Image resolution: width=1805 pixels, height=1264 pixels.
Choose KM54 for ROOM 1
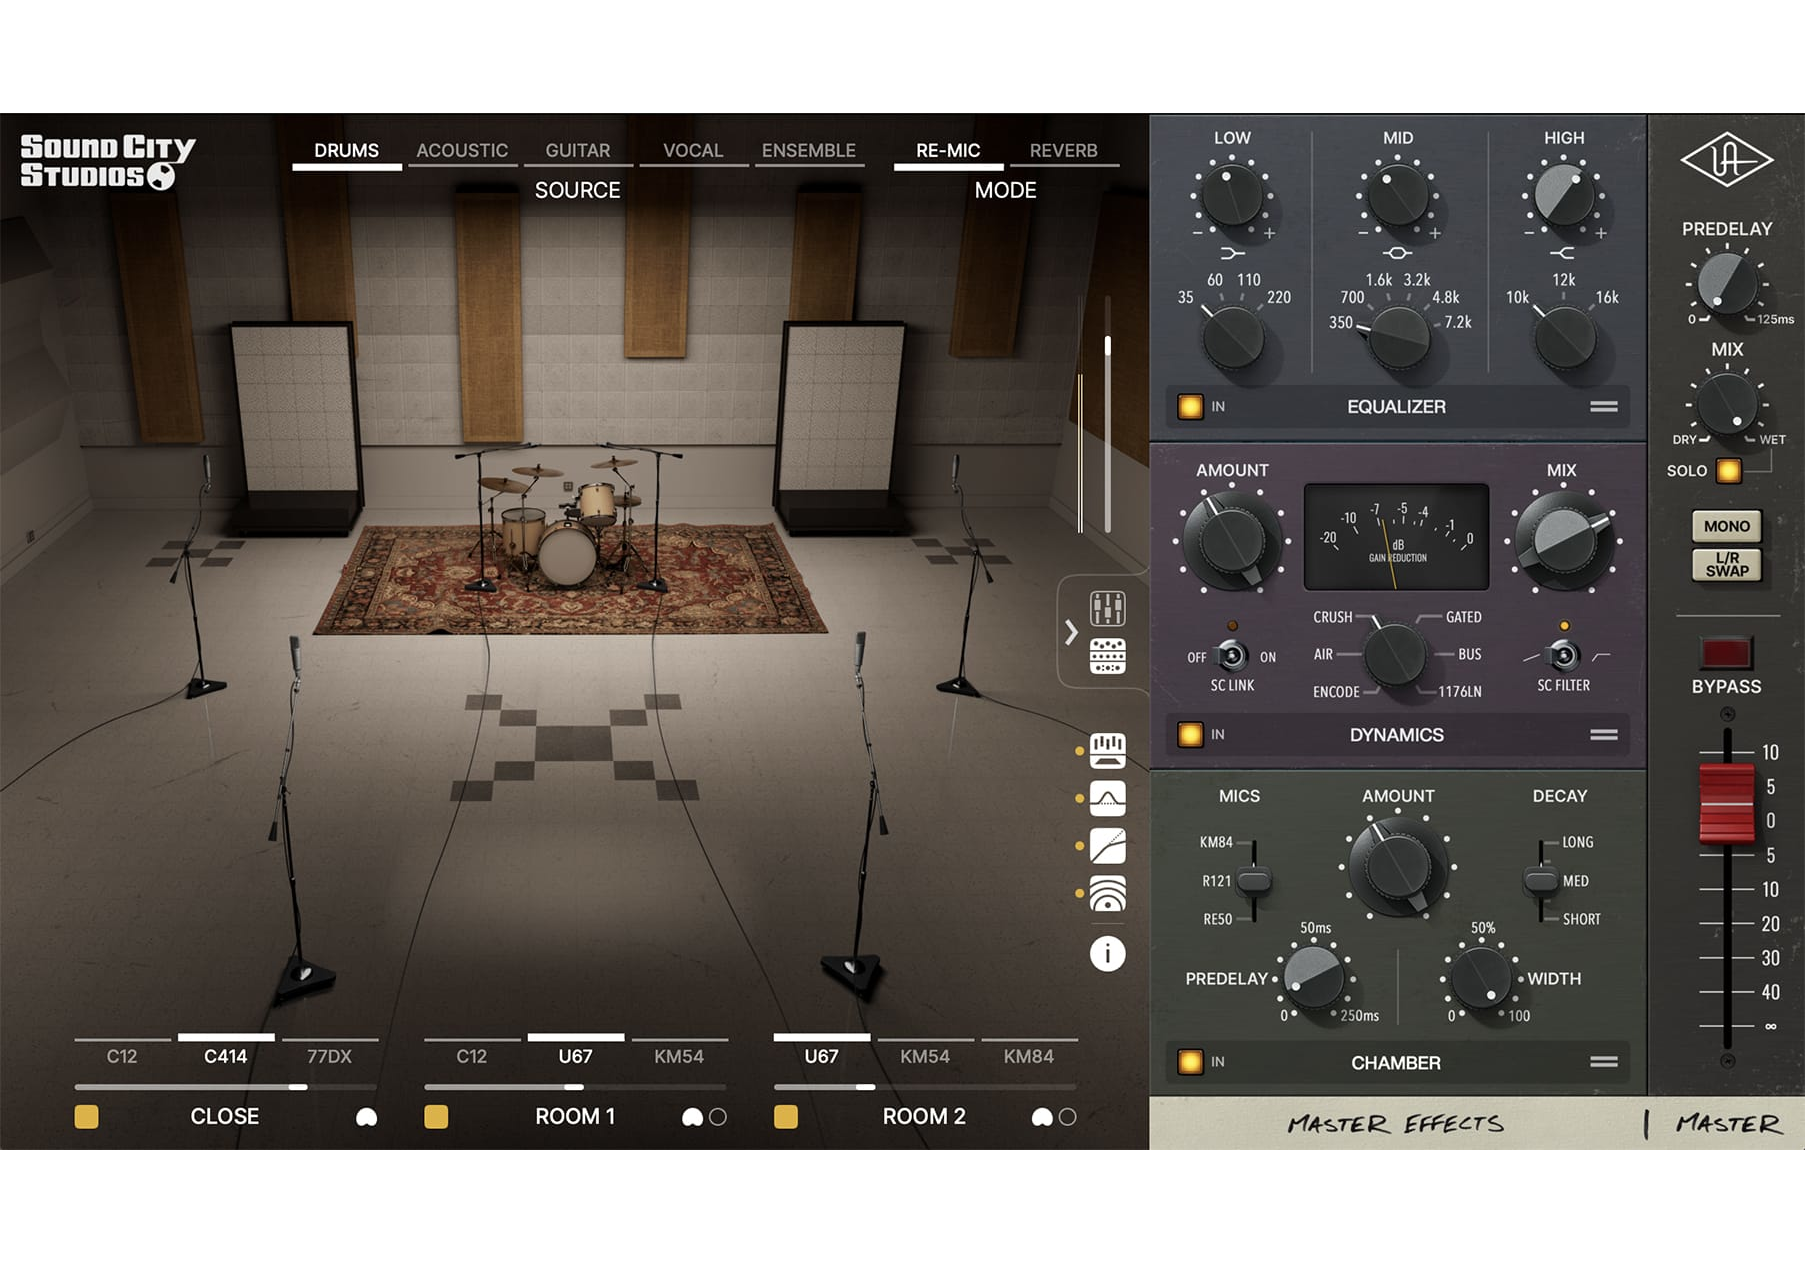coord(679,1054)
